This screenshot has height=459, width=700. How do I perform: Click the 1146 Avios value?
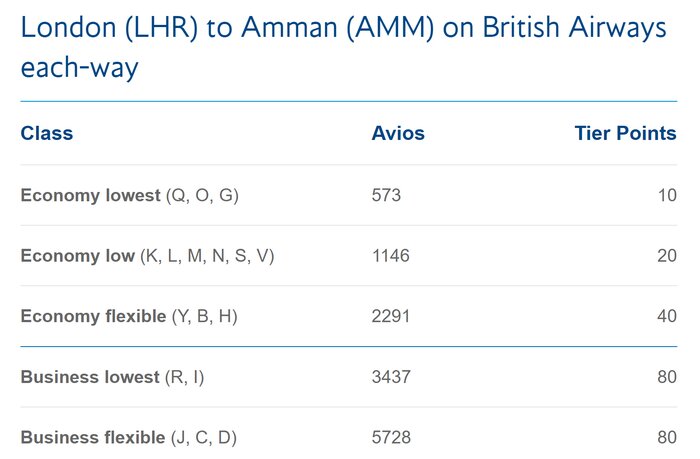[391, 256]
